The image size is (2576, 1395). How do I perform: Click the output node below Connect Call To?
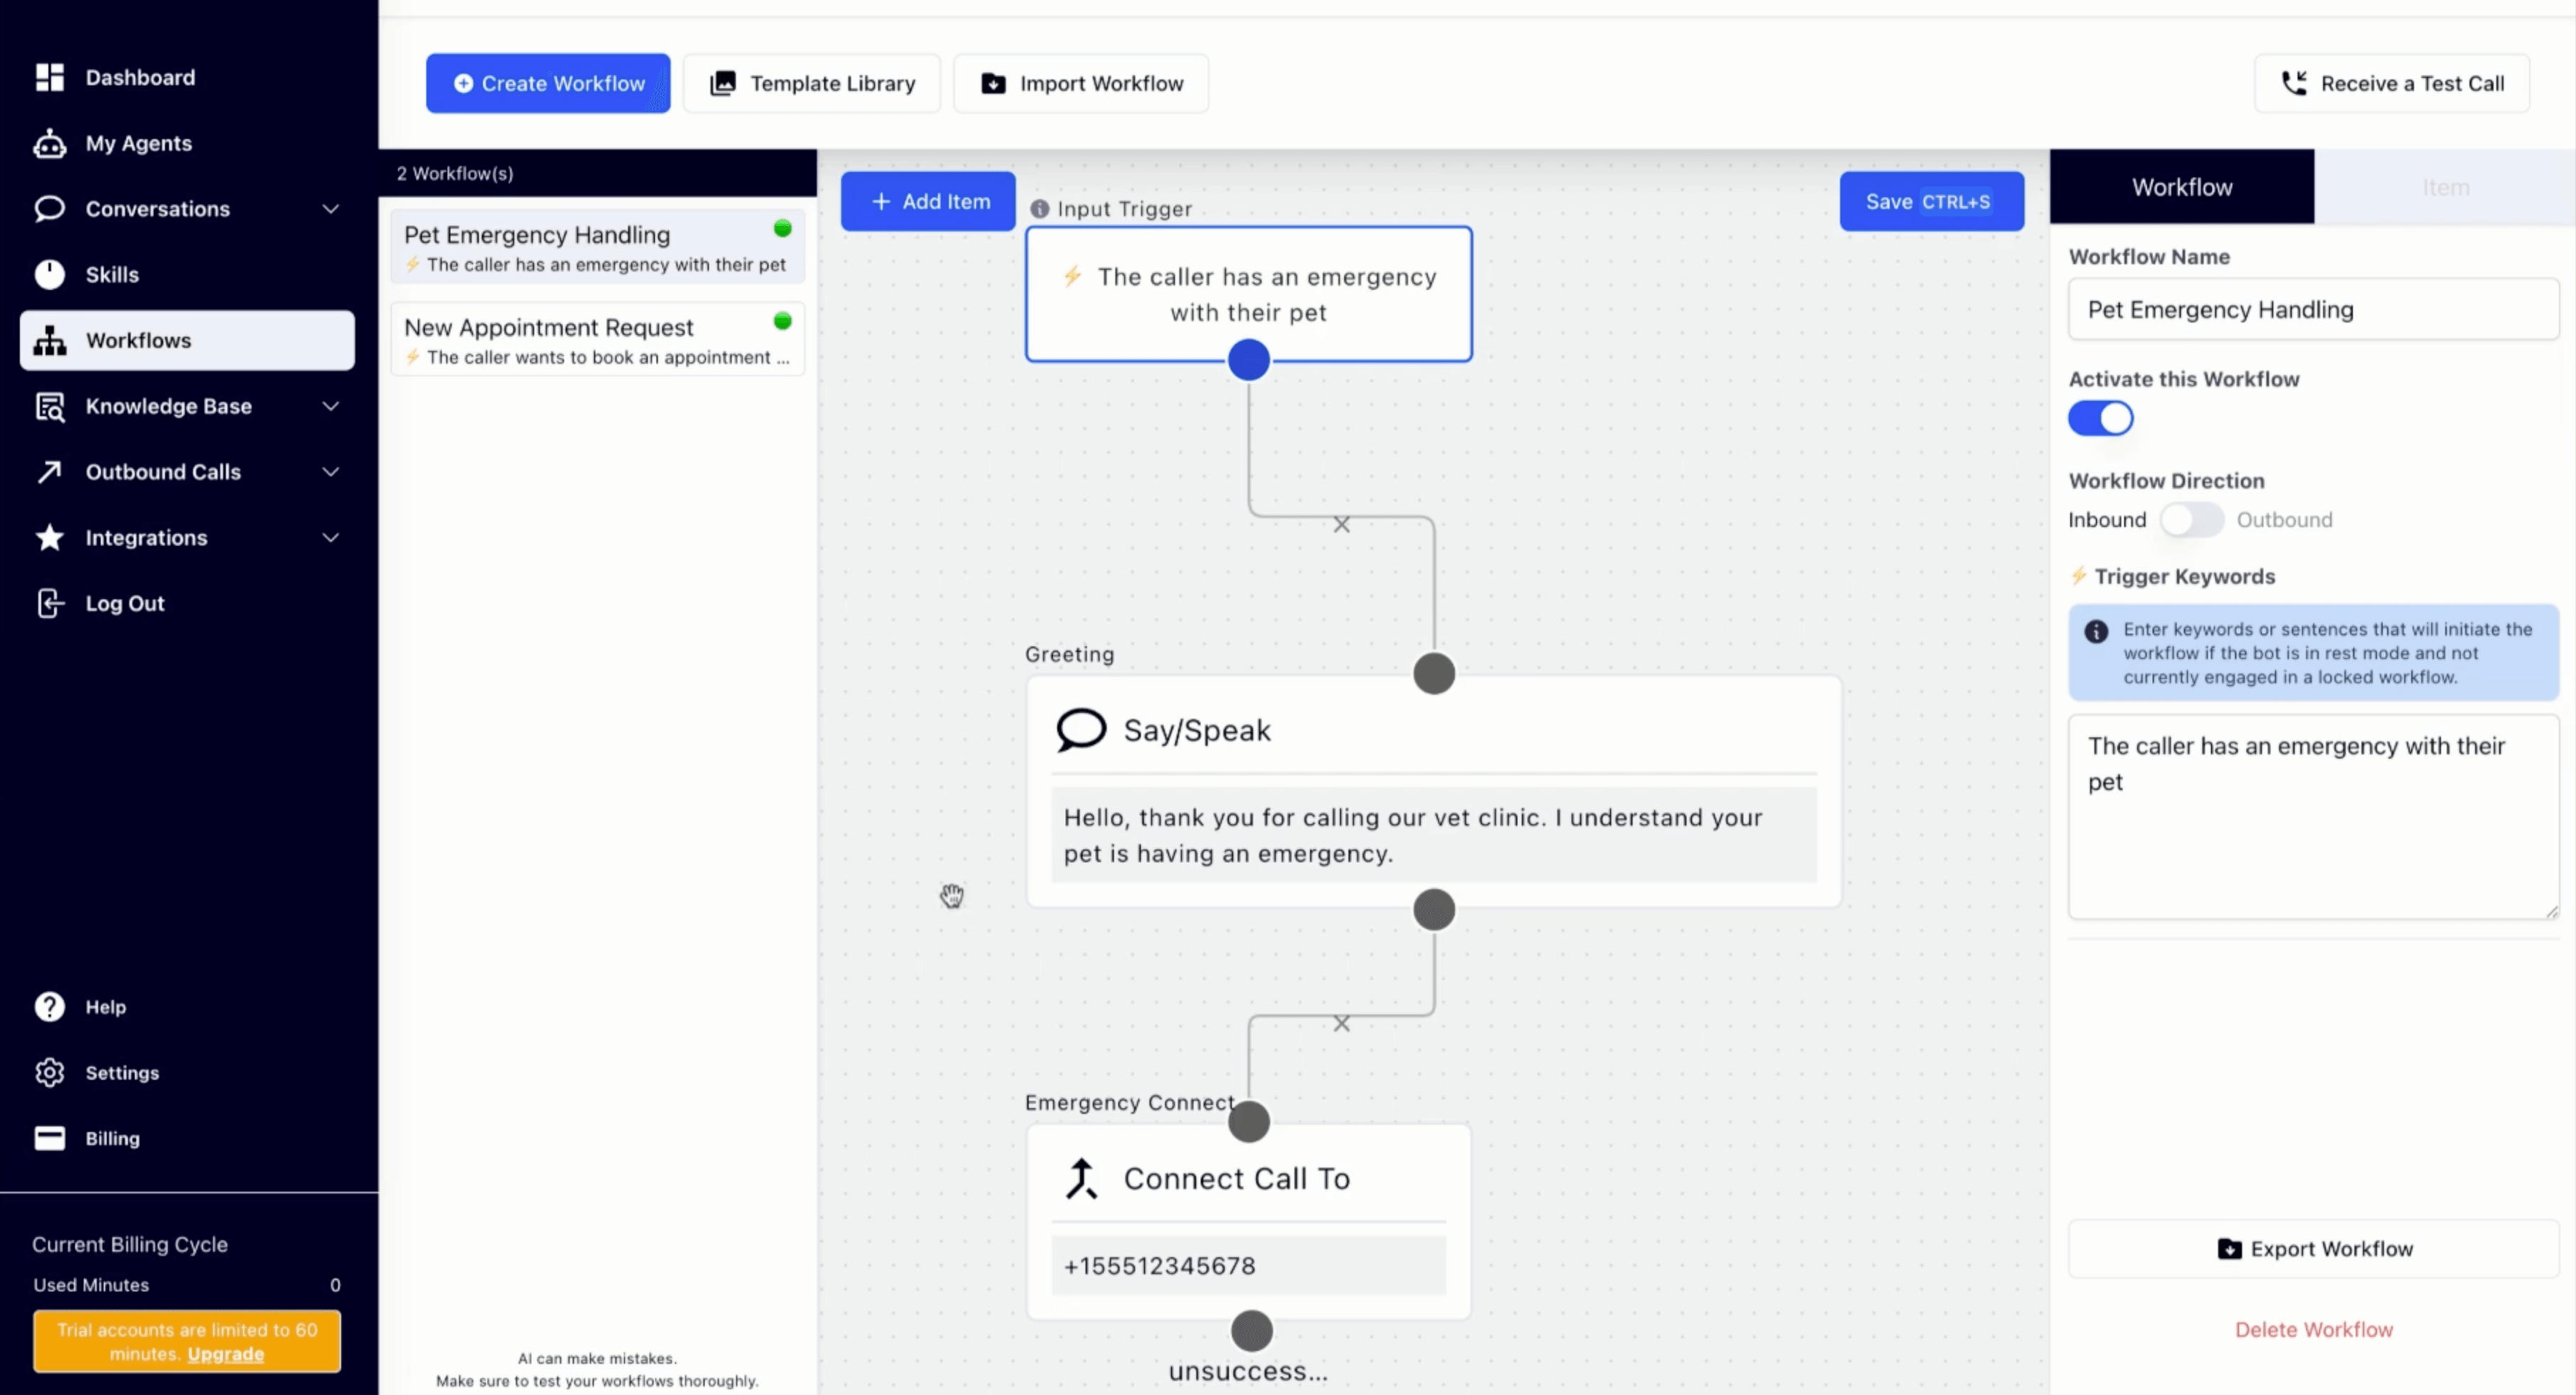click(x=1252, y=1331)
